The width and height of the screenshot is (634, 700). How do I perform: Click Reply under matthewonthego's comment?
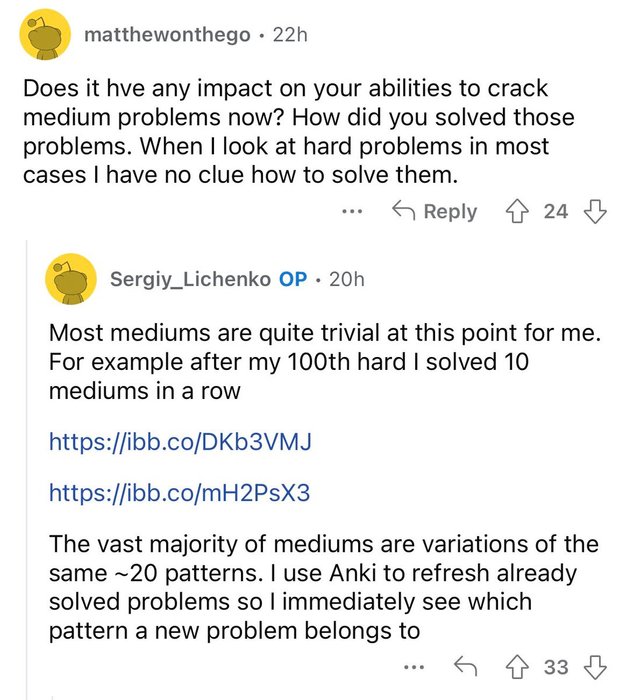(434, 211)
